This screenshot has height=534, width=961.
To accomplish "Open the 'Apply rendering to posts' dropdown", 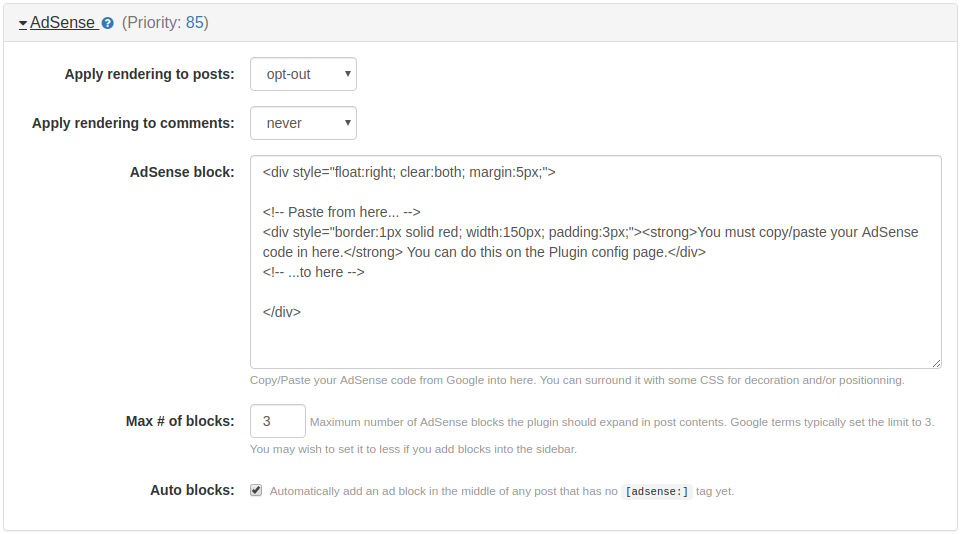I will click(x=303, y=74).
